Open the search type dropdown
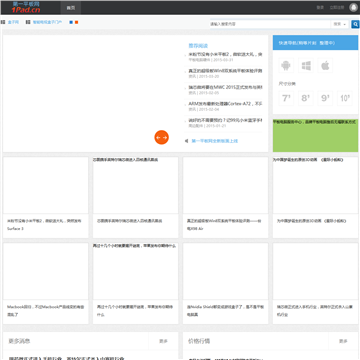This screenshot has width=360, height=360. coord(340,24)
